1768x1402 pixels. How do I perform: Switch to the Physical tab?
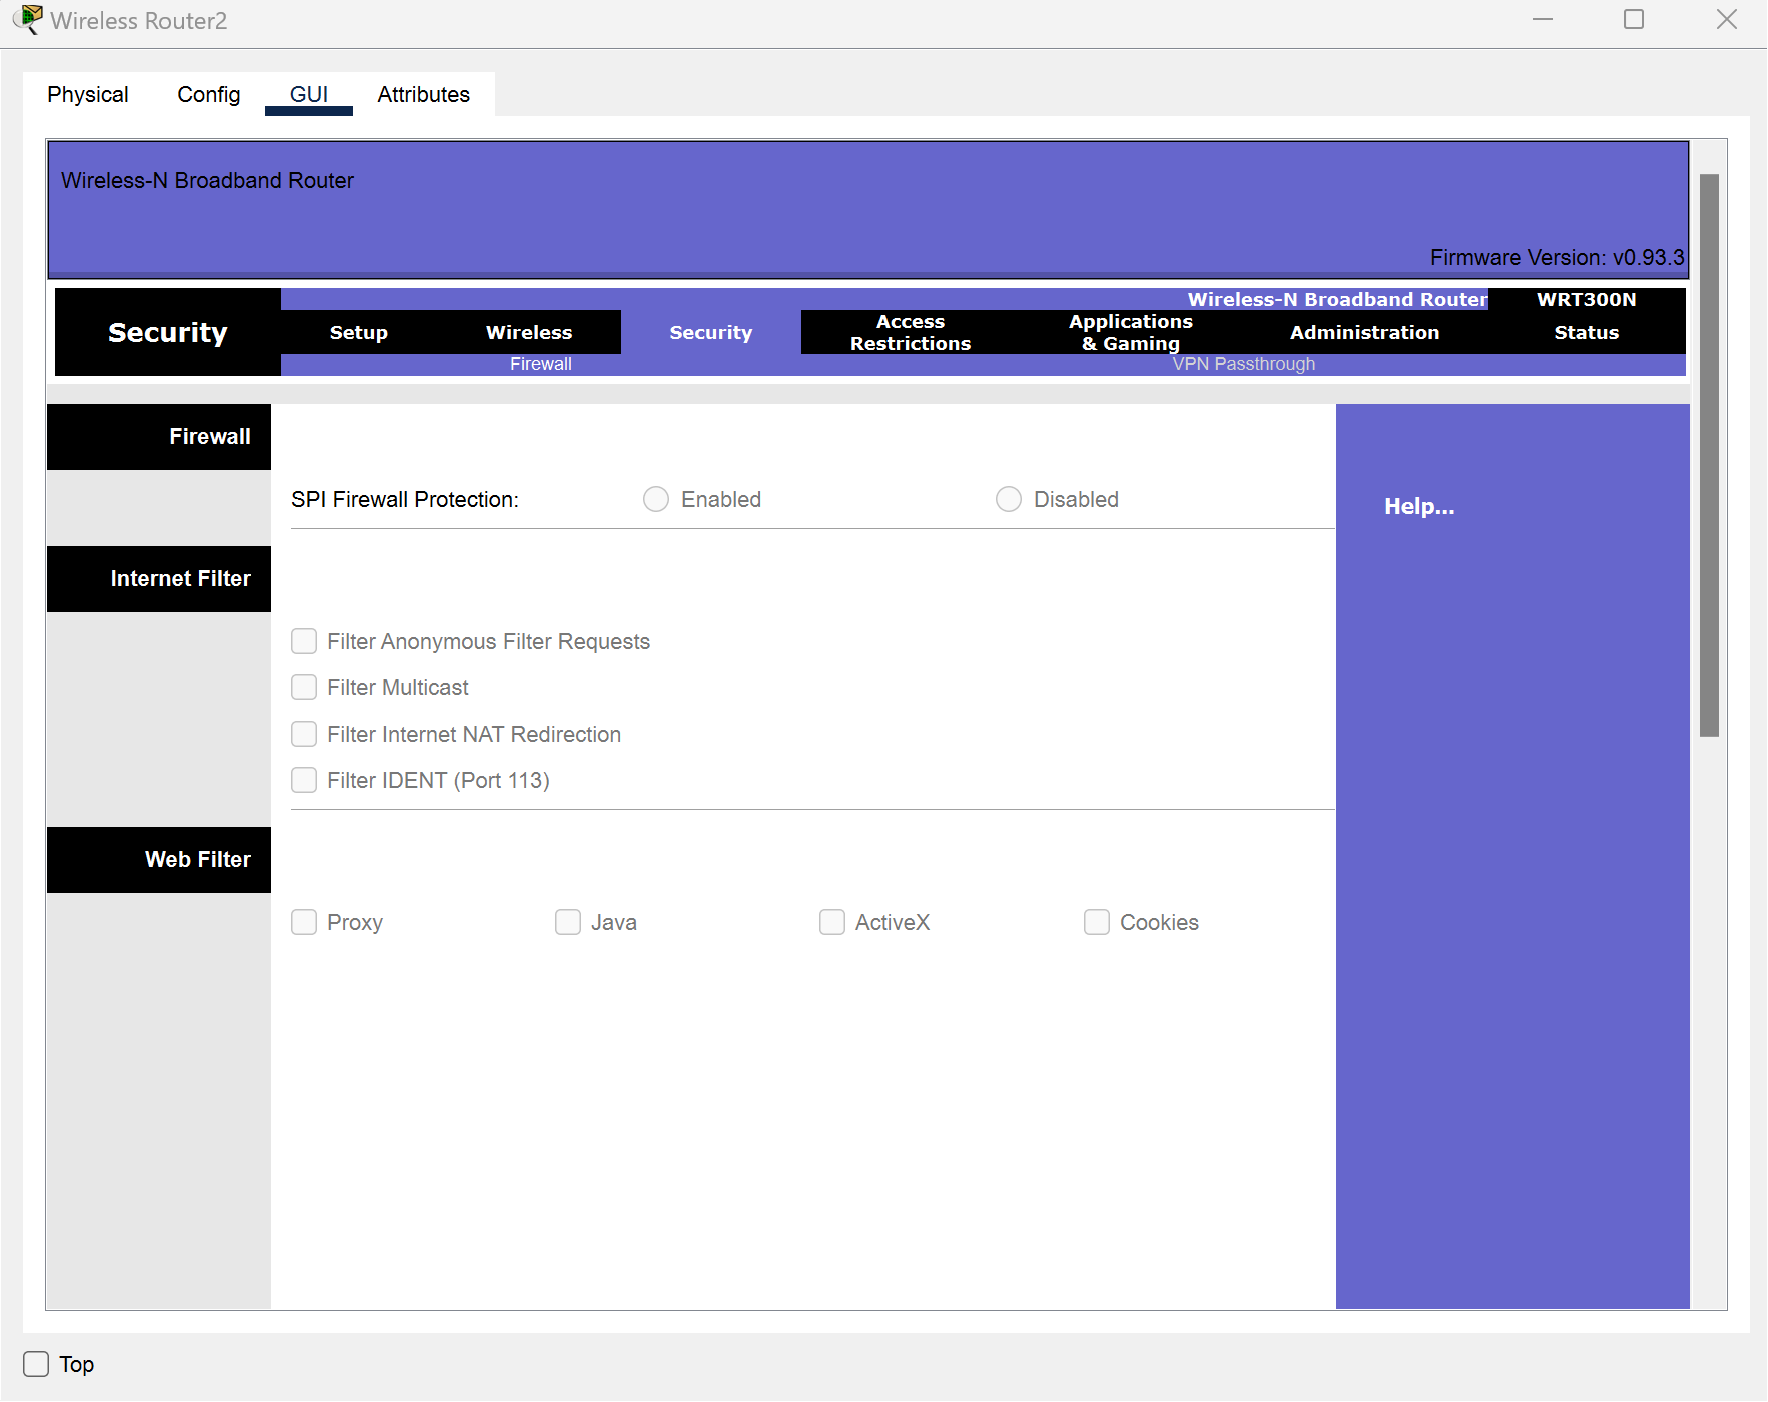point(88,94)
